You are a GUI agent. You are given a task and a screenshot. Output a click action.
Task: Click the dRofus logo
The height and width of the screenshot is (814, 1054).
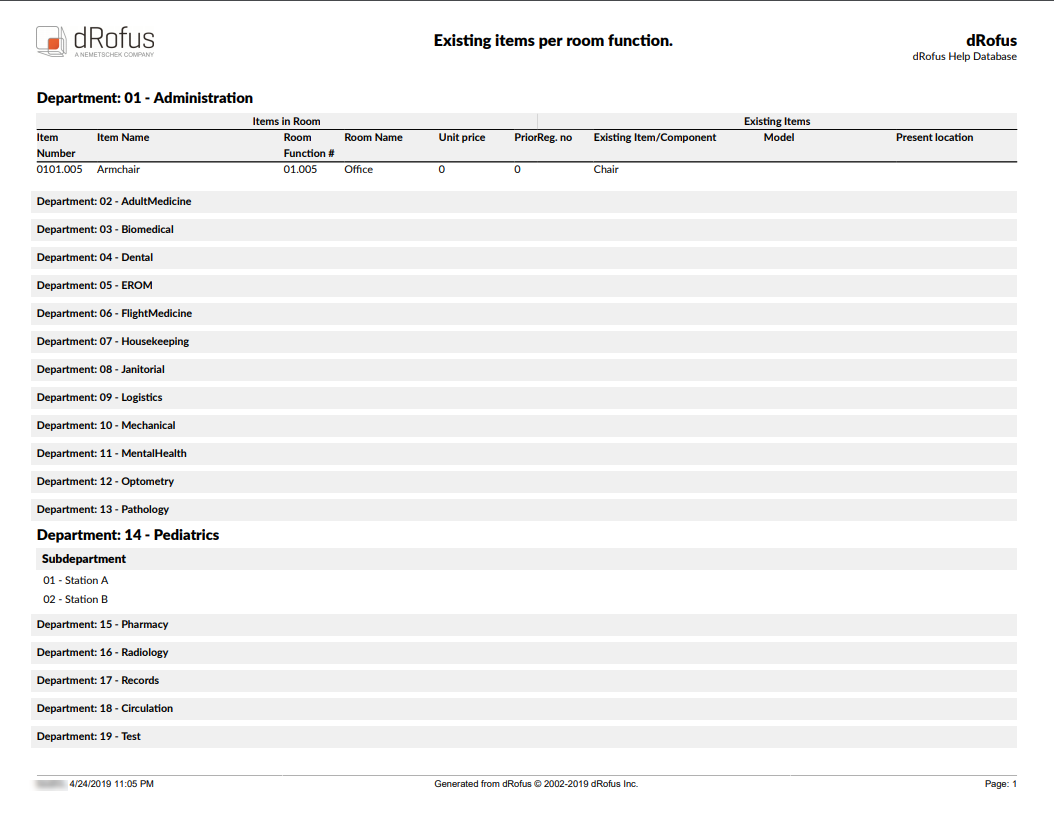coord(95,42)
